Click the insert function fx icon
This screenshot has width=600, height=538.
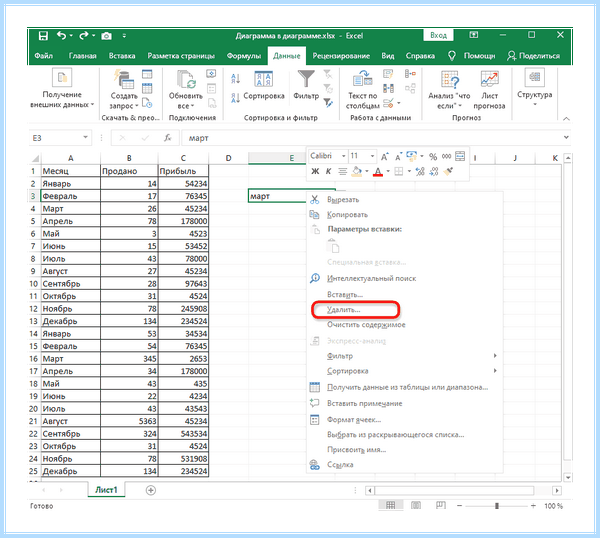(168, 138)
